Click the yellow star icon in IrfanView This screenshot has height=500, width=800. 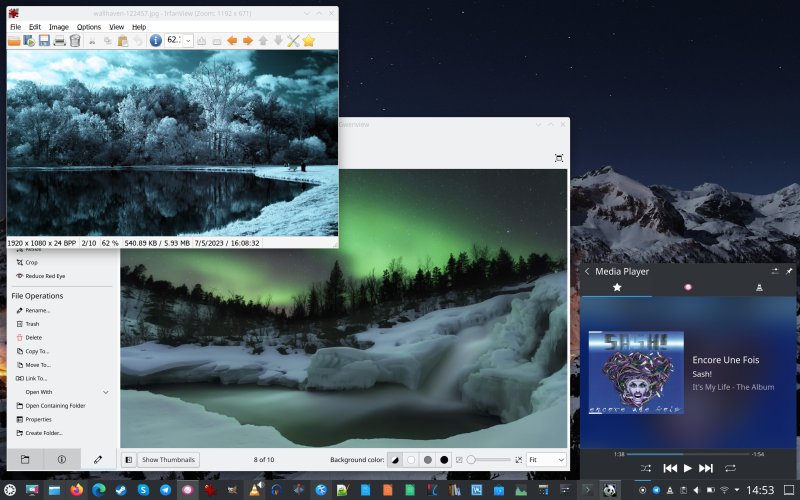[x=309, y=41]
